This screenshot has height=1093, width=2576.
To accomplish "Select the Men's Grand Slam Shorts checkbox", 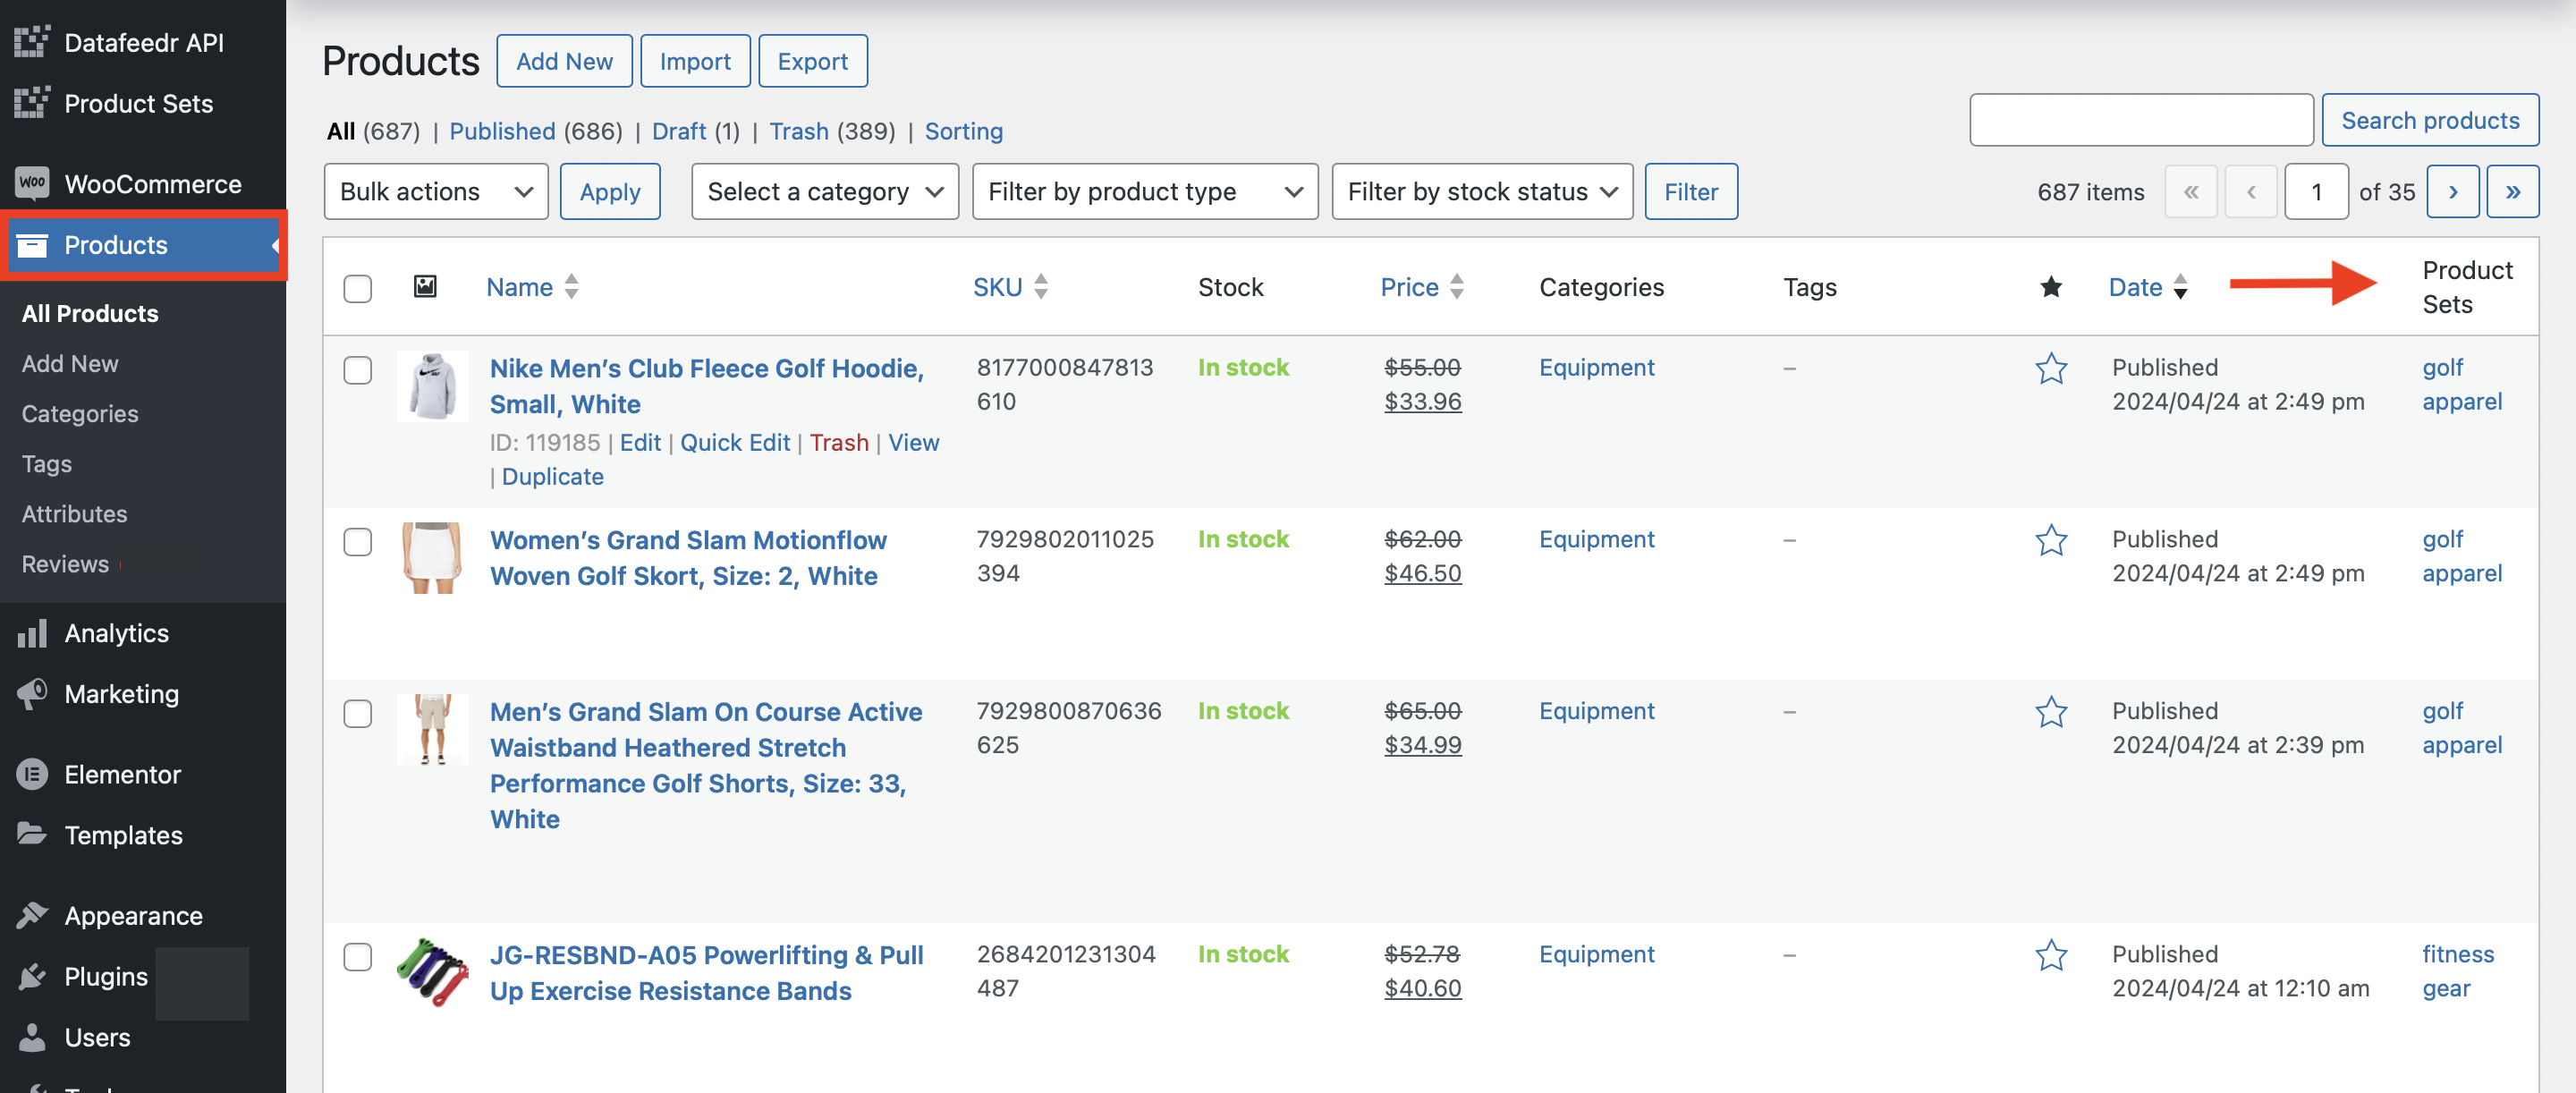I will pos(357,714).
